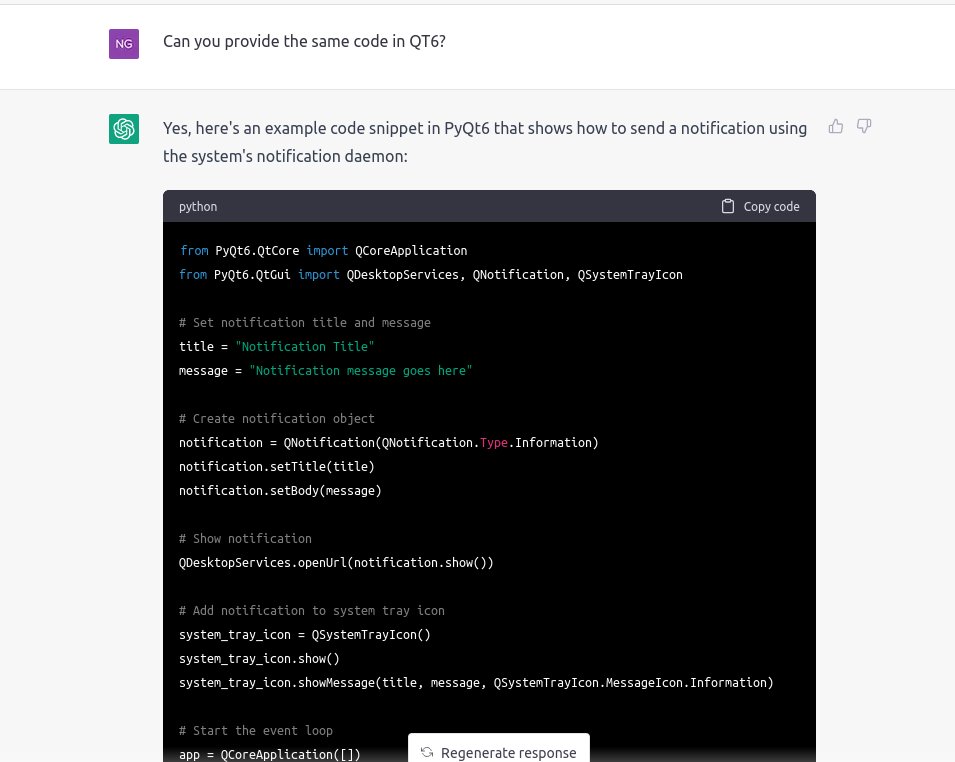Click the comment '# Add notification to system tray icon'
Screen dimensions: 955x762
(x=312, y=610)
